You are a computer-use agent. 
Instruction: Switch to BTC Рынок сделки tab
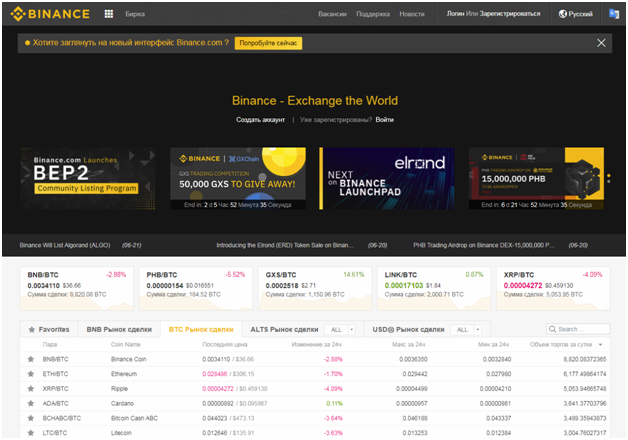201,329
